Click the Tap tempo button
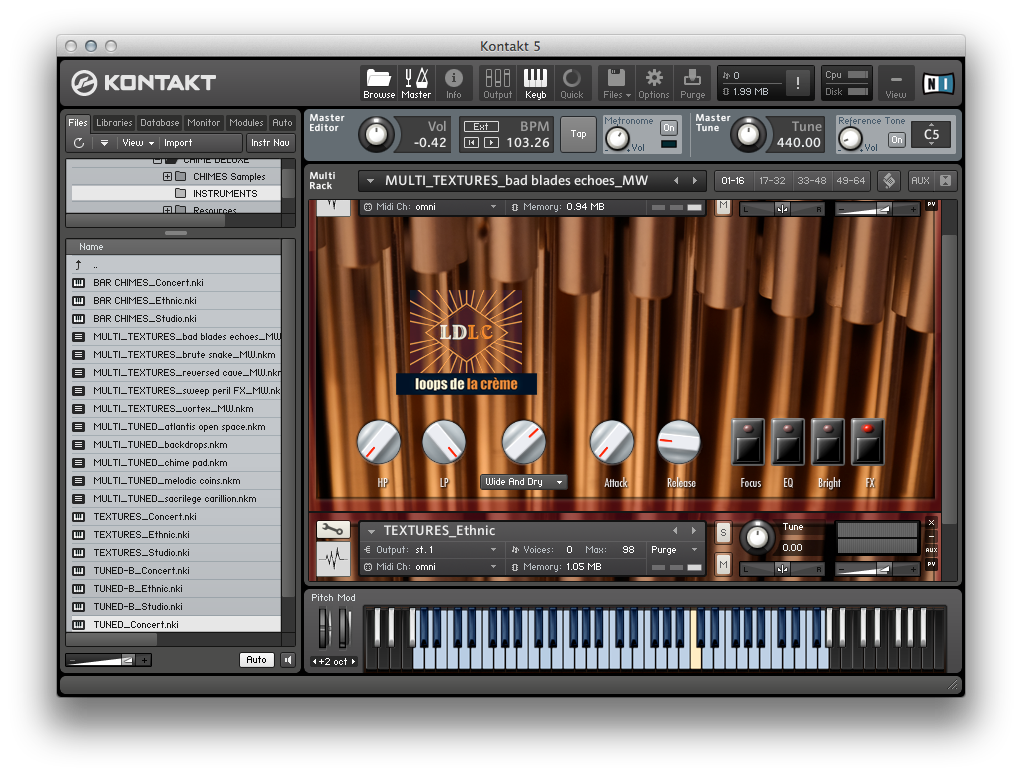This screenshot has width=1022, height=776. click(578, 134)
